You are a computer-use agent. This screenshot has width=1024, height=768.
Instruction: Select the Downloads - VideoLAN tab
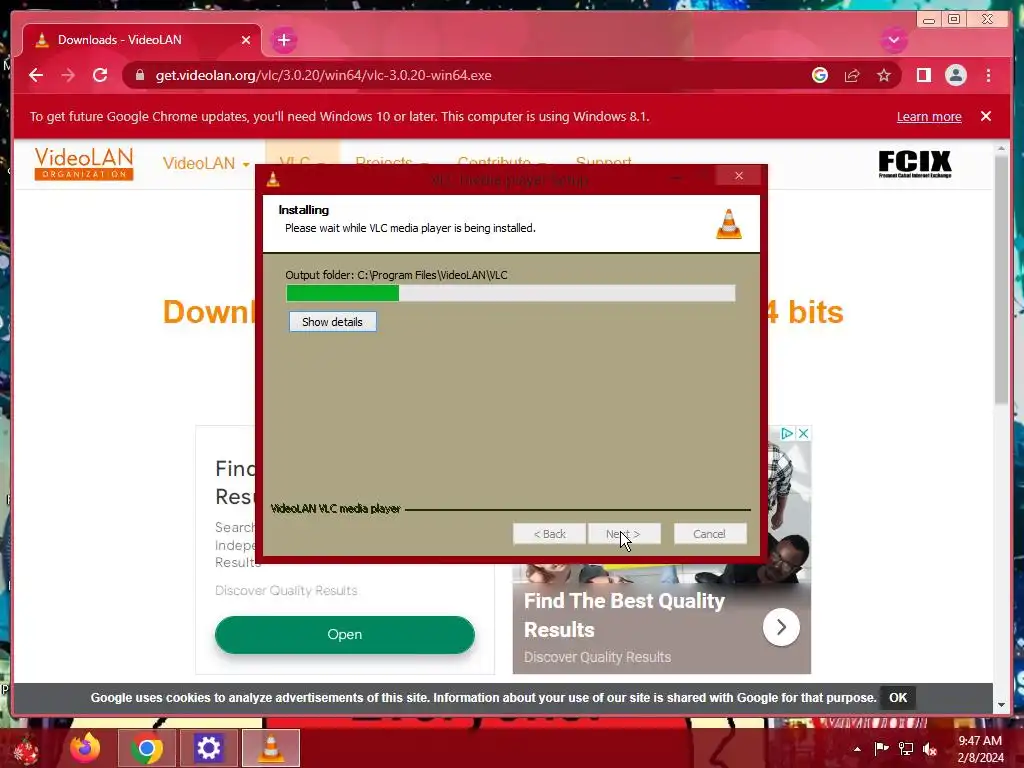pyautogui.click(x=142, y=40)
